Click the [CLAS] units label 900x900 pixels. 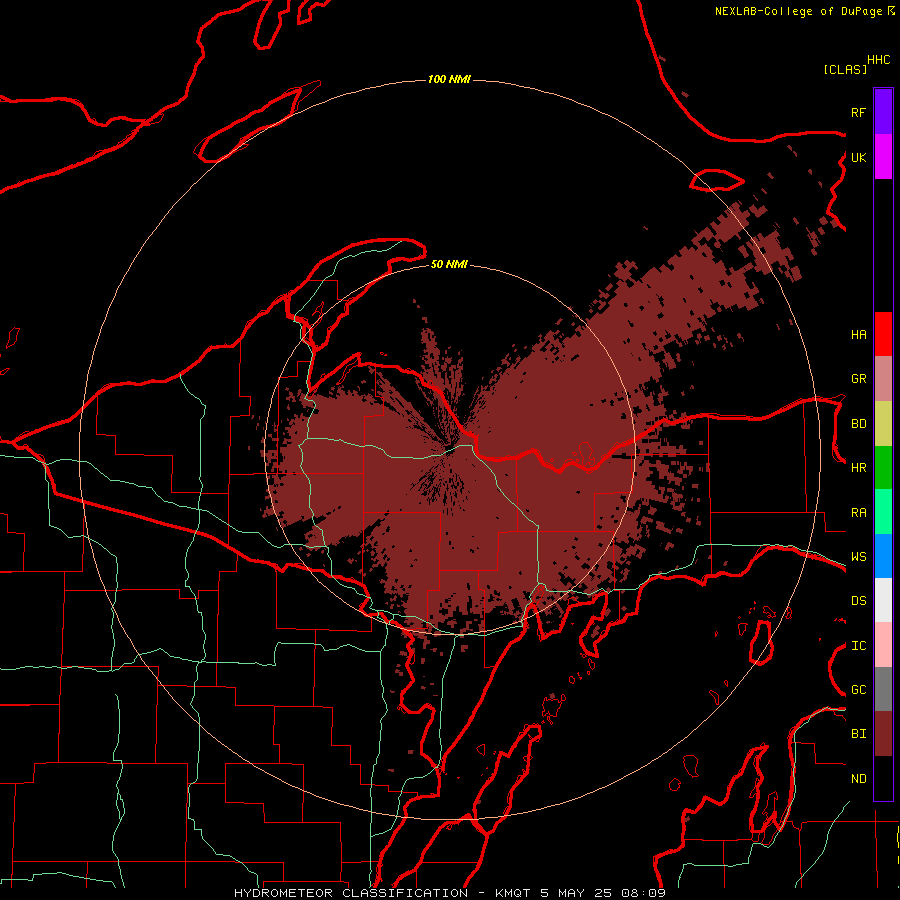845,69
